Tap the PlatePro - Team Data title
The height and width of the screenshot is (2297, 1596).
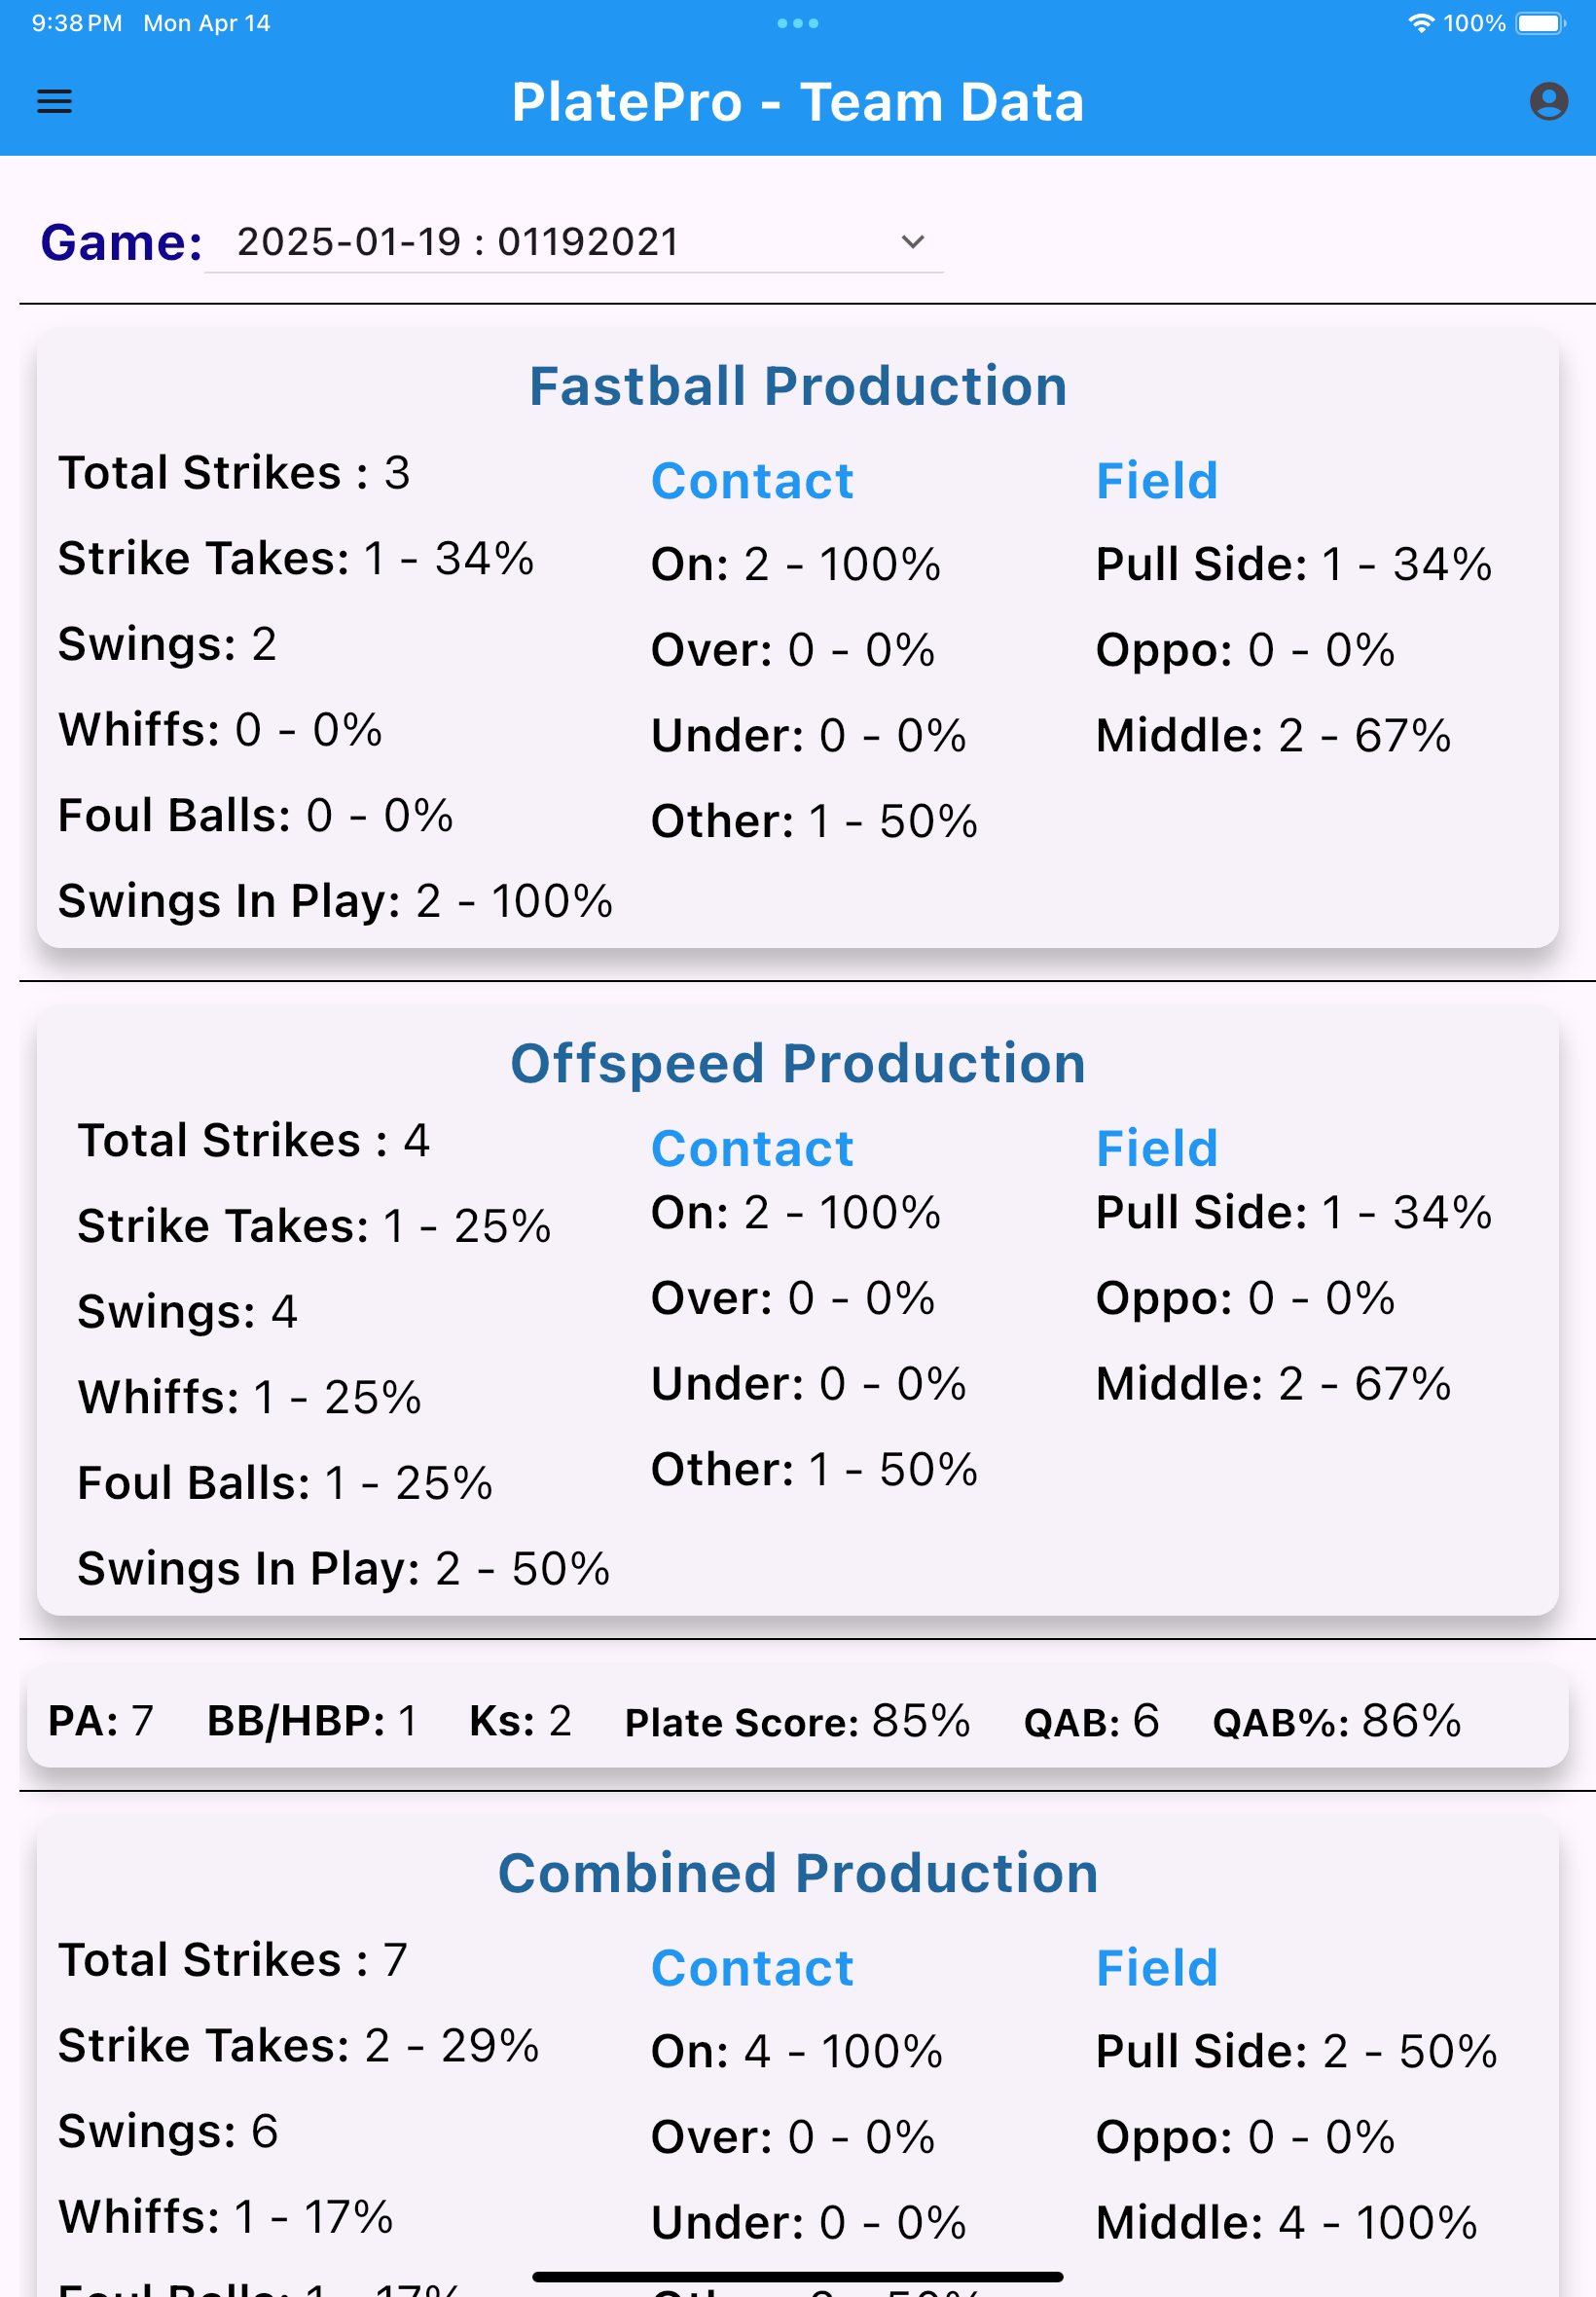(797, 102)
